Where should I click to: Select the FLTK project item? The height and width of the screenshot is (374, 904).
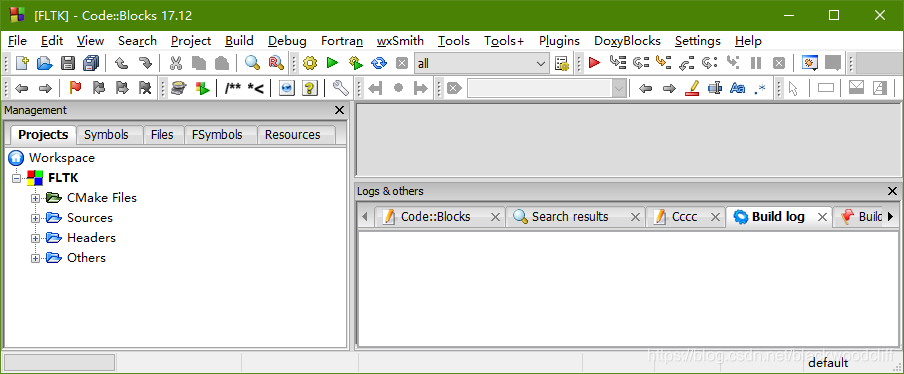point(63,178)
